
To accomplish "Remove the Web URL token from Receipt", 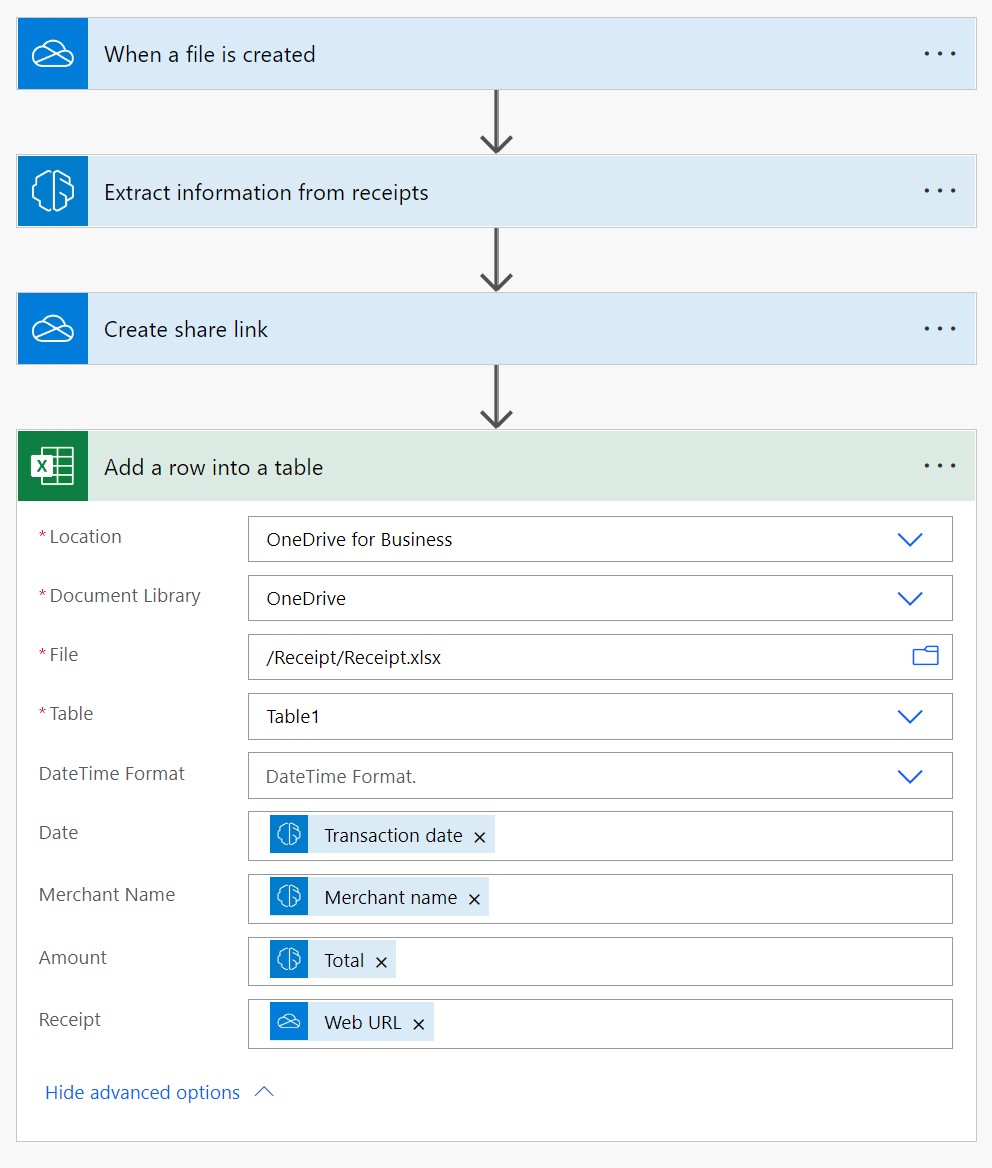I will point(419,1022).
